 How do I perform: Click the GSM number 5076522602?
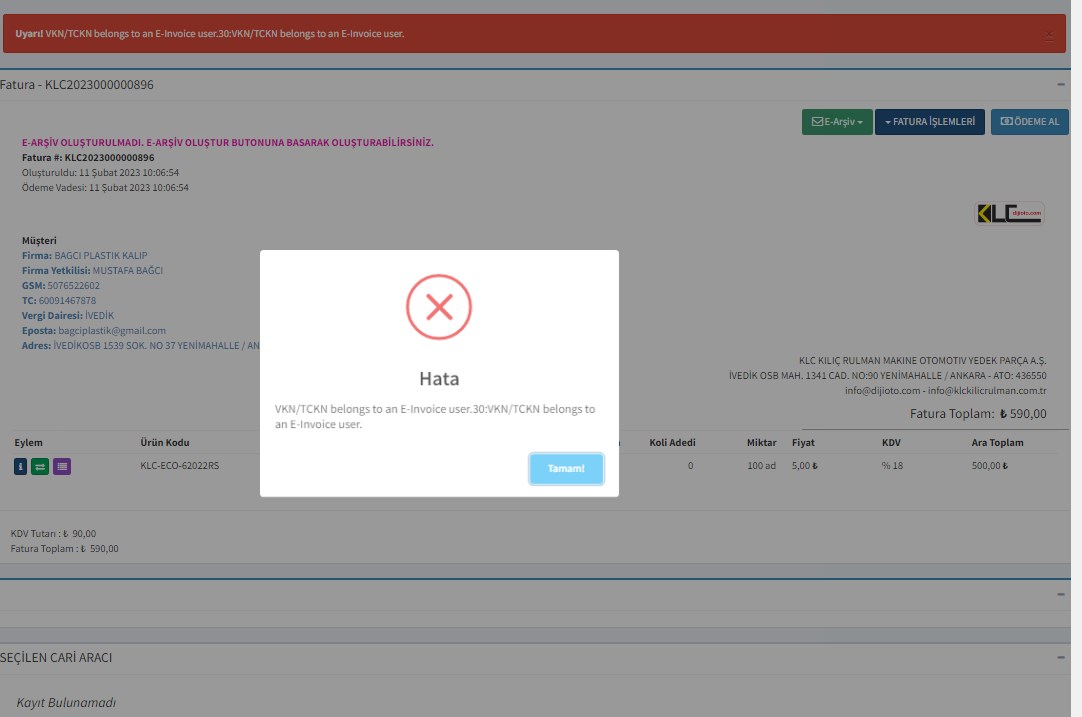73,286
